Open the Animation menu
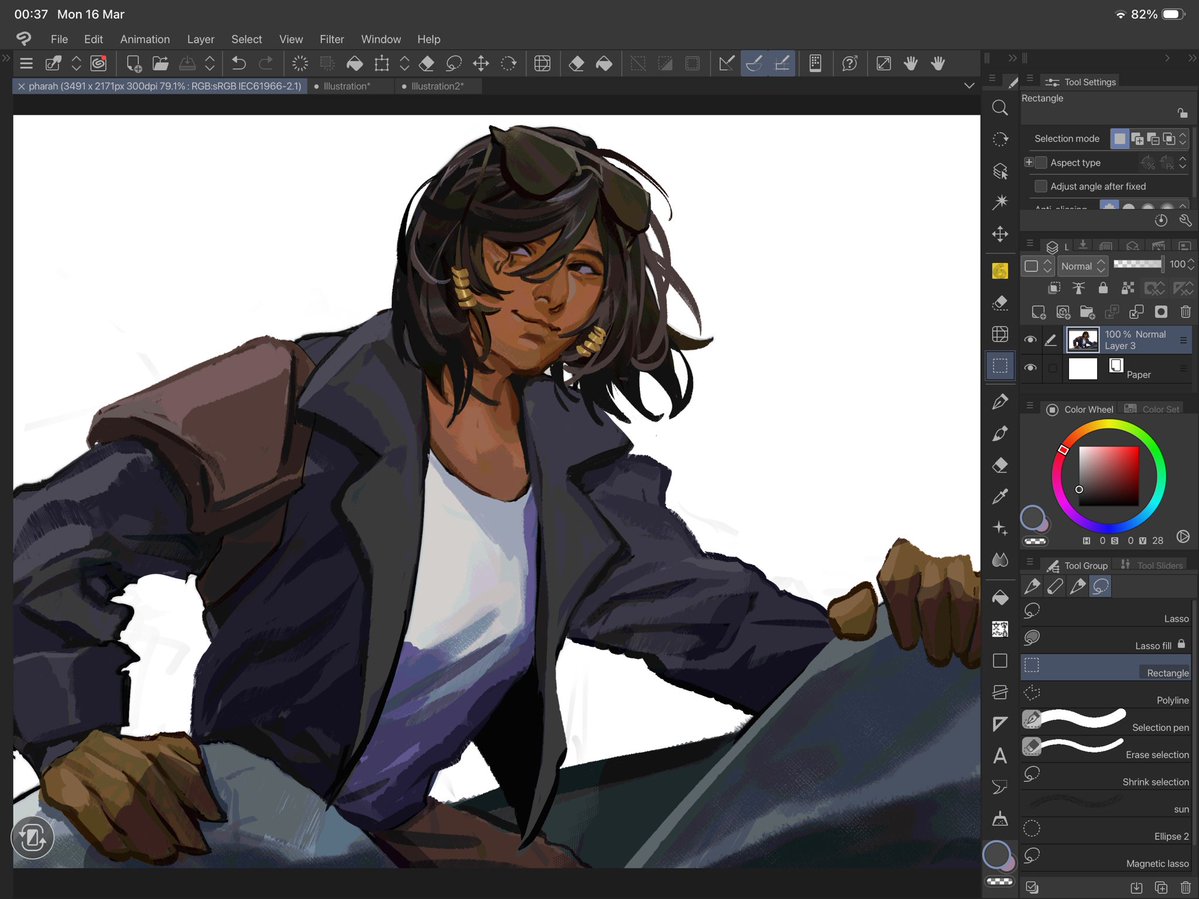The image size is (1199, 899). click(145, 39)
